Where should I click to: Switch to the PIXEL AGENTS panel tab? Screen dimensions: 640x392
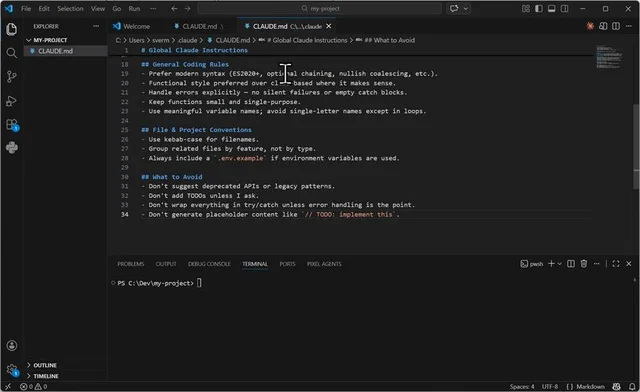pos(324,264)
